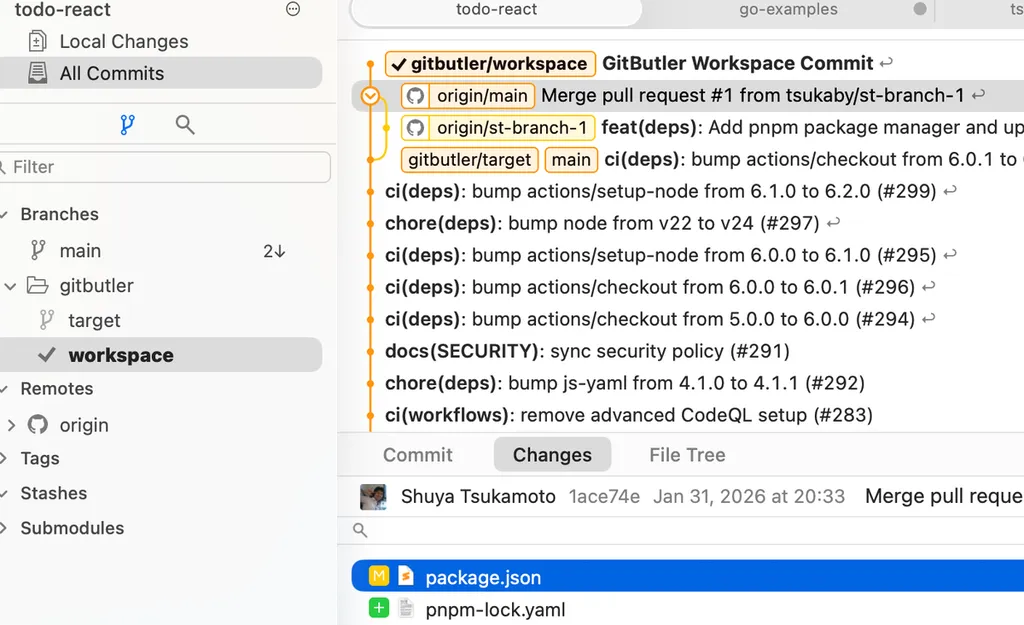The image size is (1024, 625).
Task: Click Shuya Tsukamoto's avatar thumbnail
Action: point(373,497)
